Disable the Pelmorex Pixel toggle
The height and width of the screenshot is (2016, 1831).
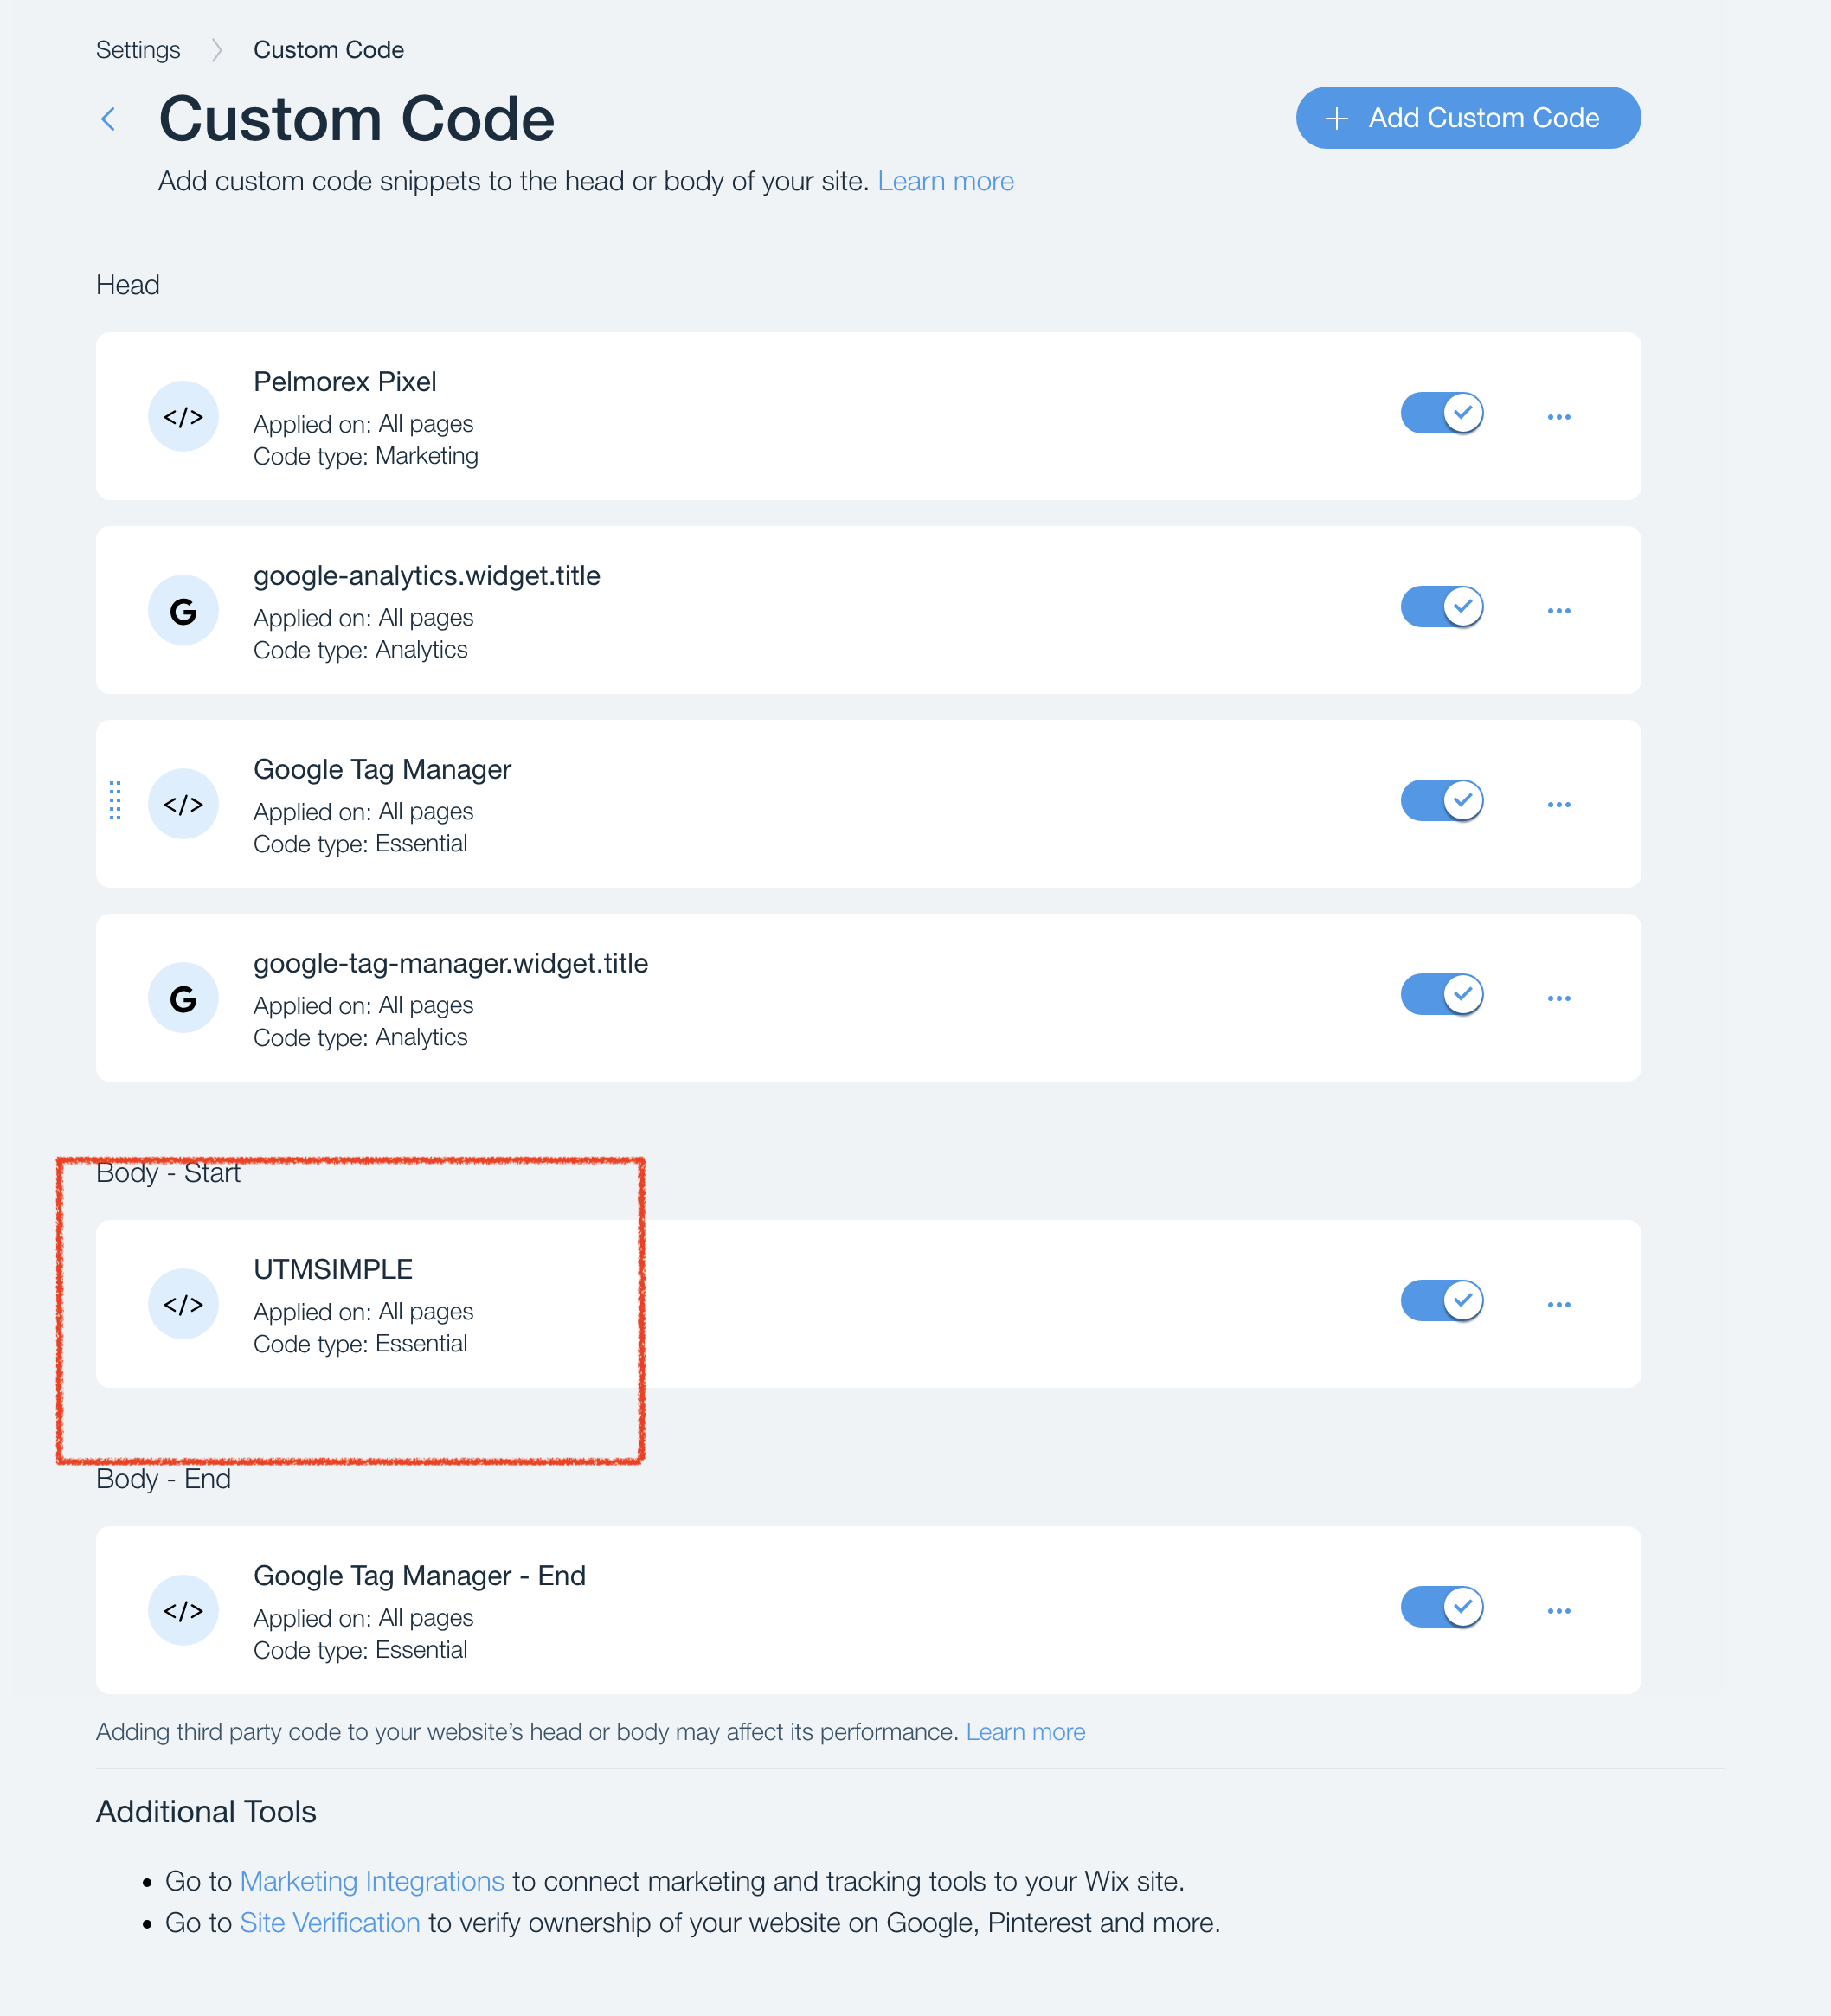(1441, 413)
